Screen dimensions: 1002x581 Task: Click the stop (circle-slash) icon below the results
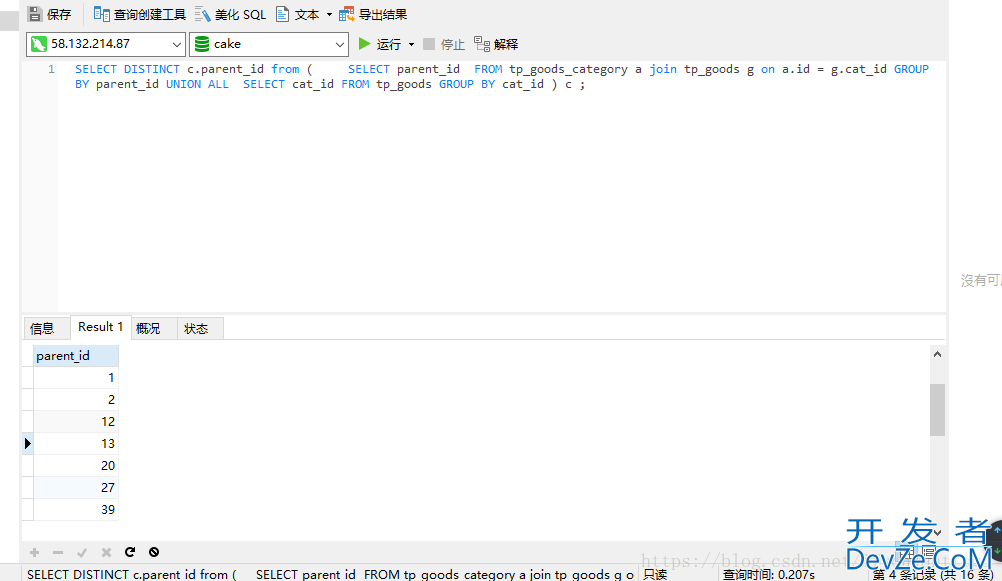154,552
